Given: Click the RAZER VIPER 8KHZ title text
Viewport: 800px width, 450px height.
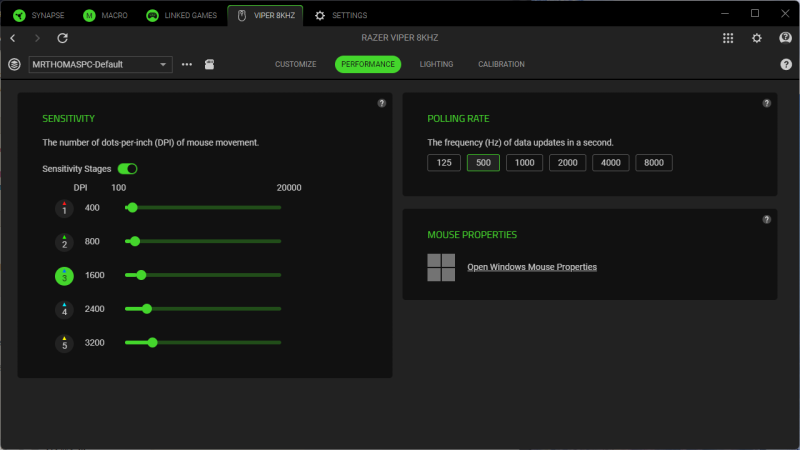Looking at the screenshot, I should coord(399,38).
